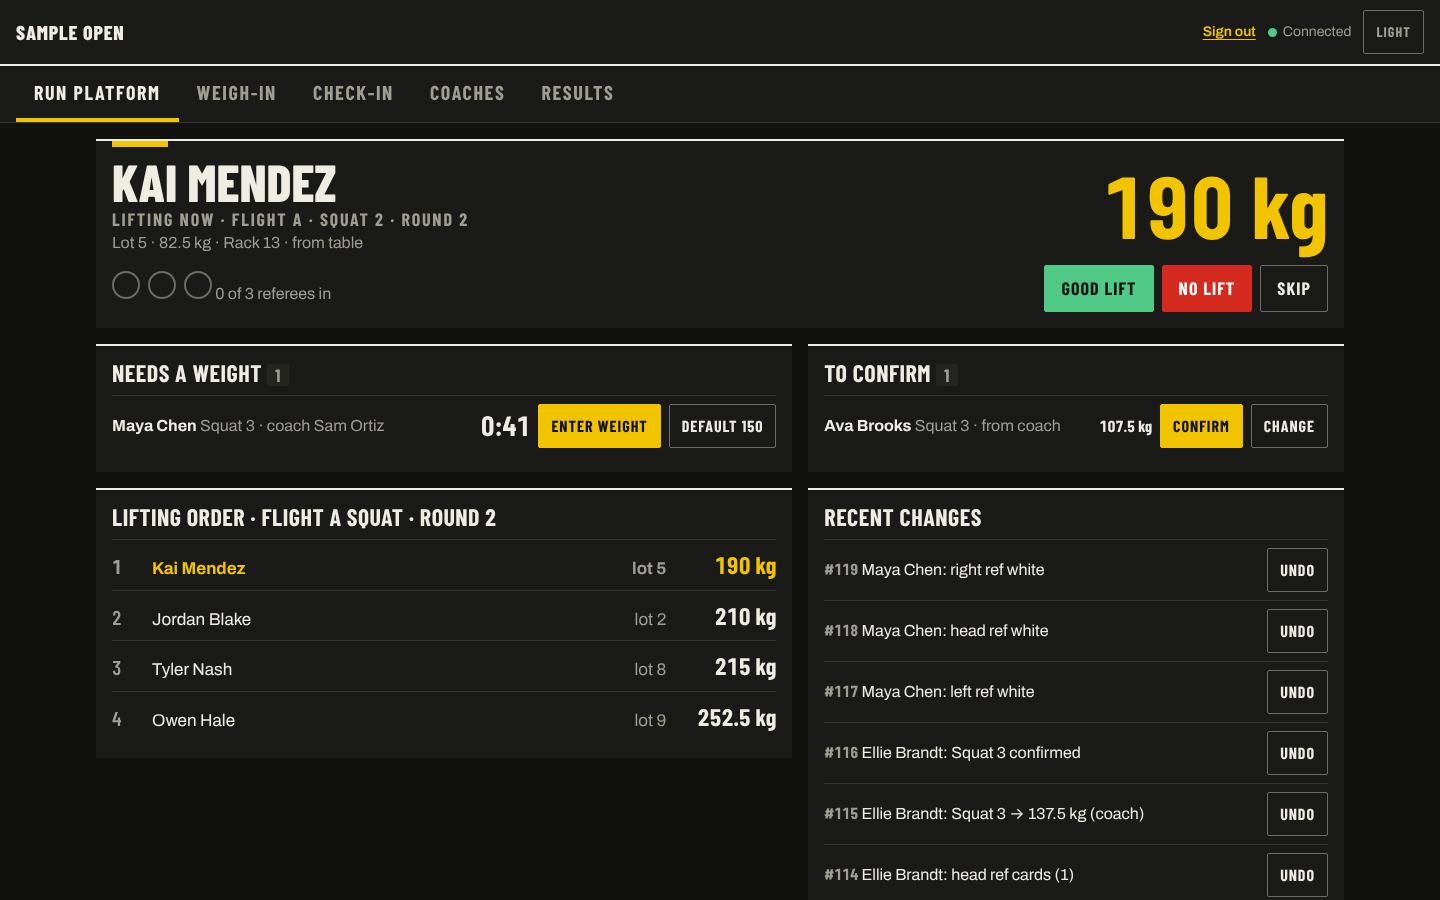Apply Default 150 for Maya Chen

722,426
